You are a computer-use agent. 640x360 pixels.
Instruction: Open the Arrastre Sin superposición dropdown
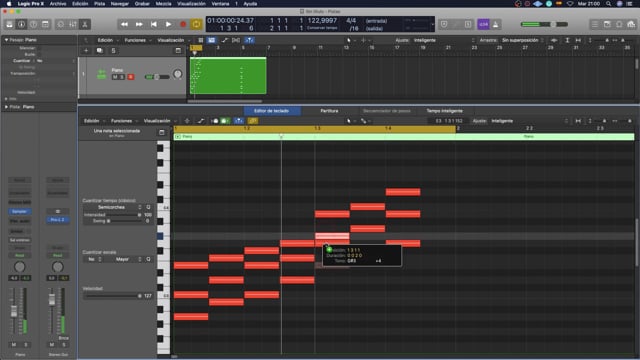[x=522, y=40]
